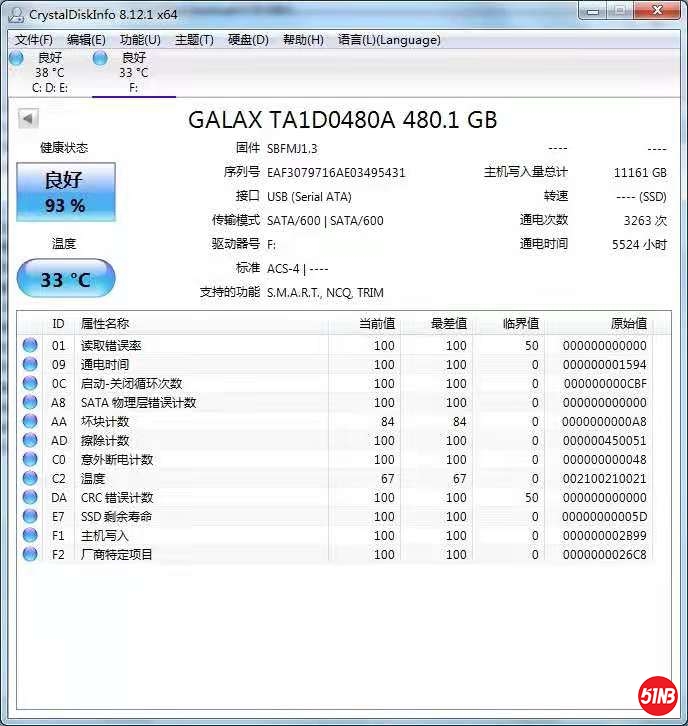The height and width of the screenshot is (726, 688).
Task: Click the firmware value SBFMJ1.3
Action: [x=292, y=149]
